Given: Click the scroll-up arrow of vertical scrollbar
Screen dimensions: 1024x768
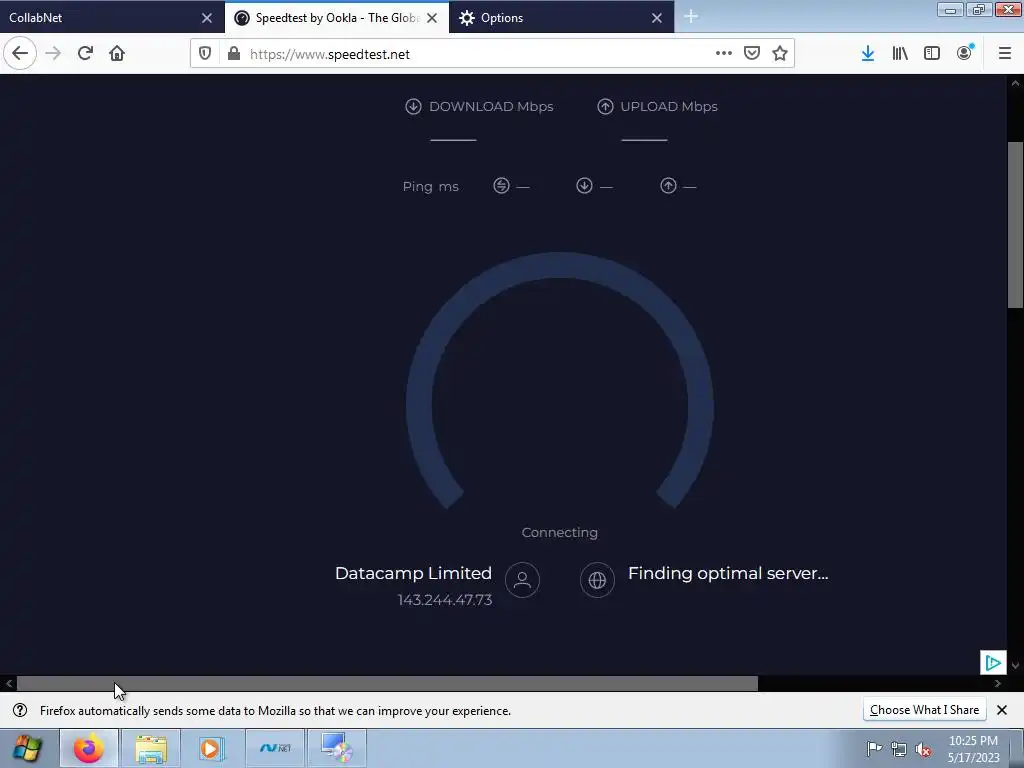Looking at the screenshot, I should click(x=1016, y=84).
